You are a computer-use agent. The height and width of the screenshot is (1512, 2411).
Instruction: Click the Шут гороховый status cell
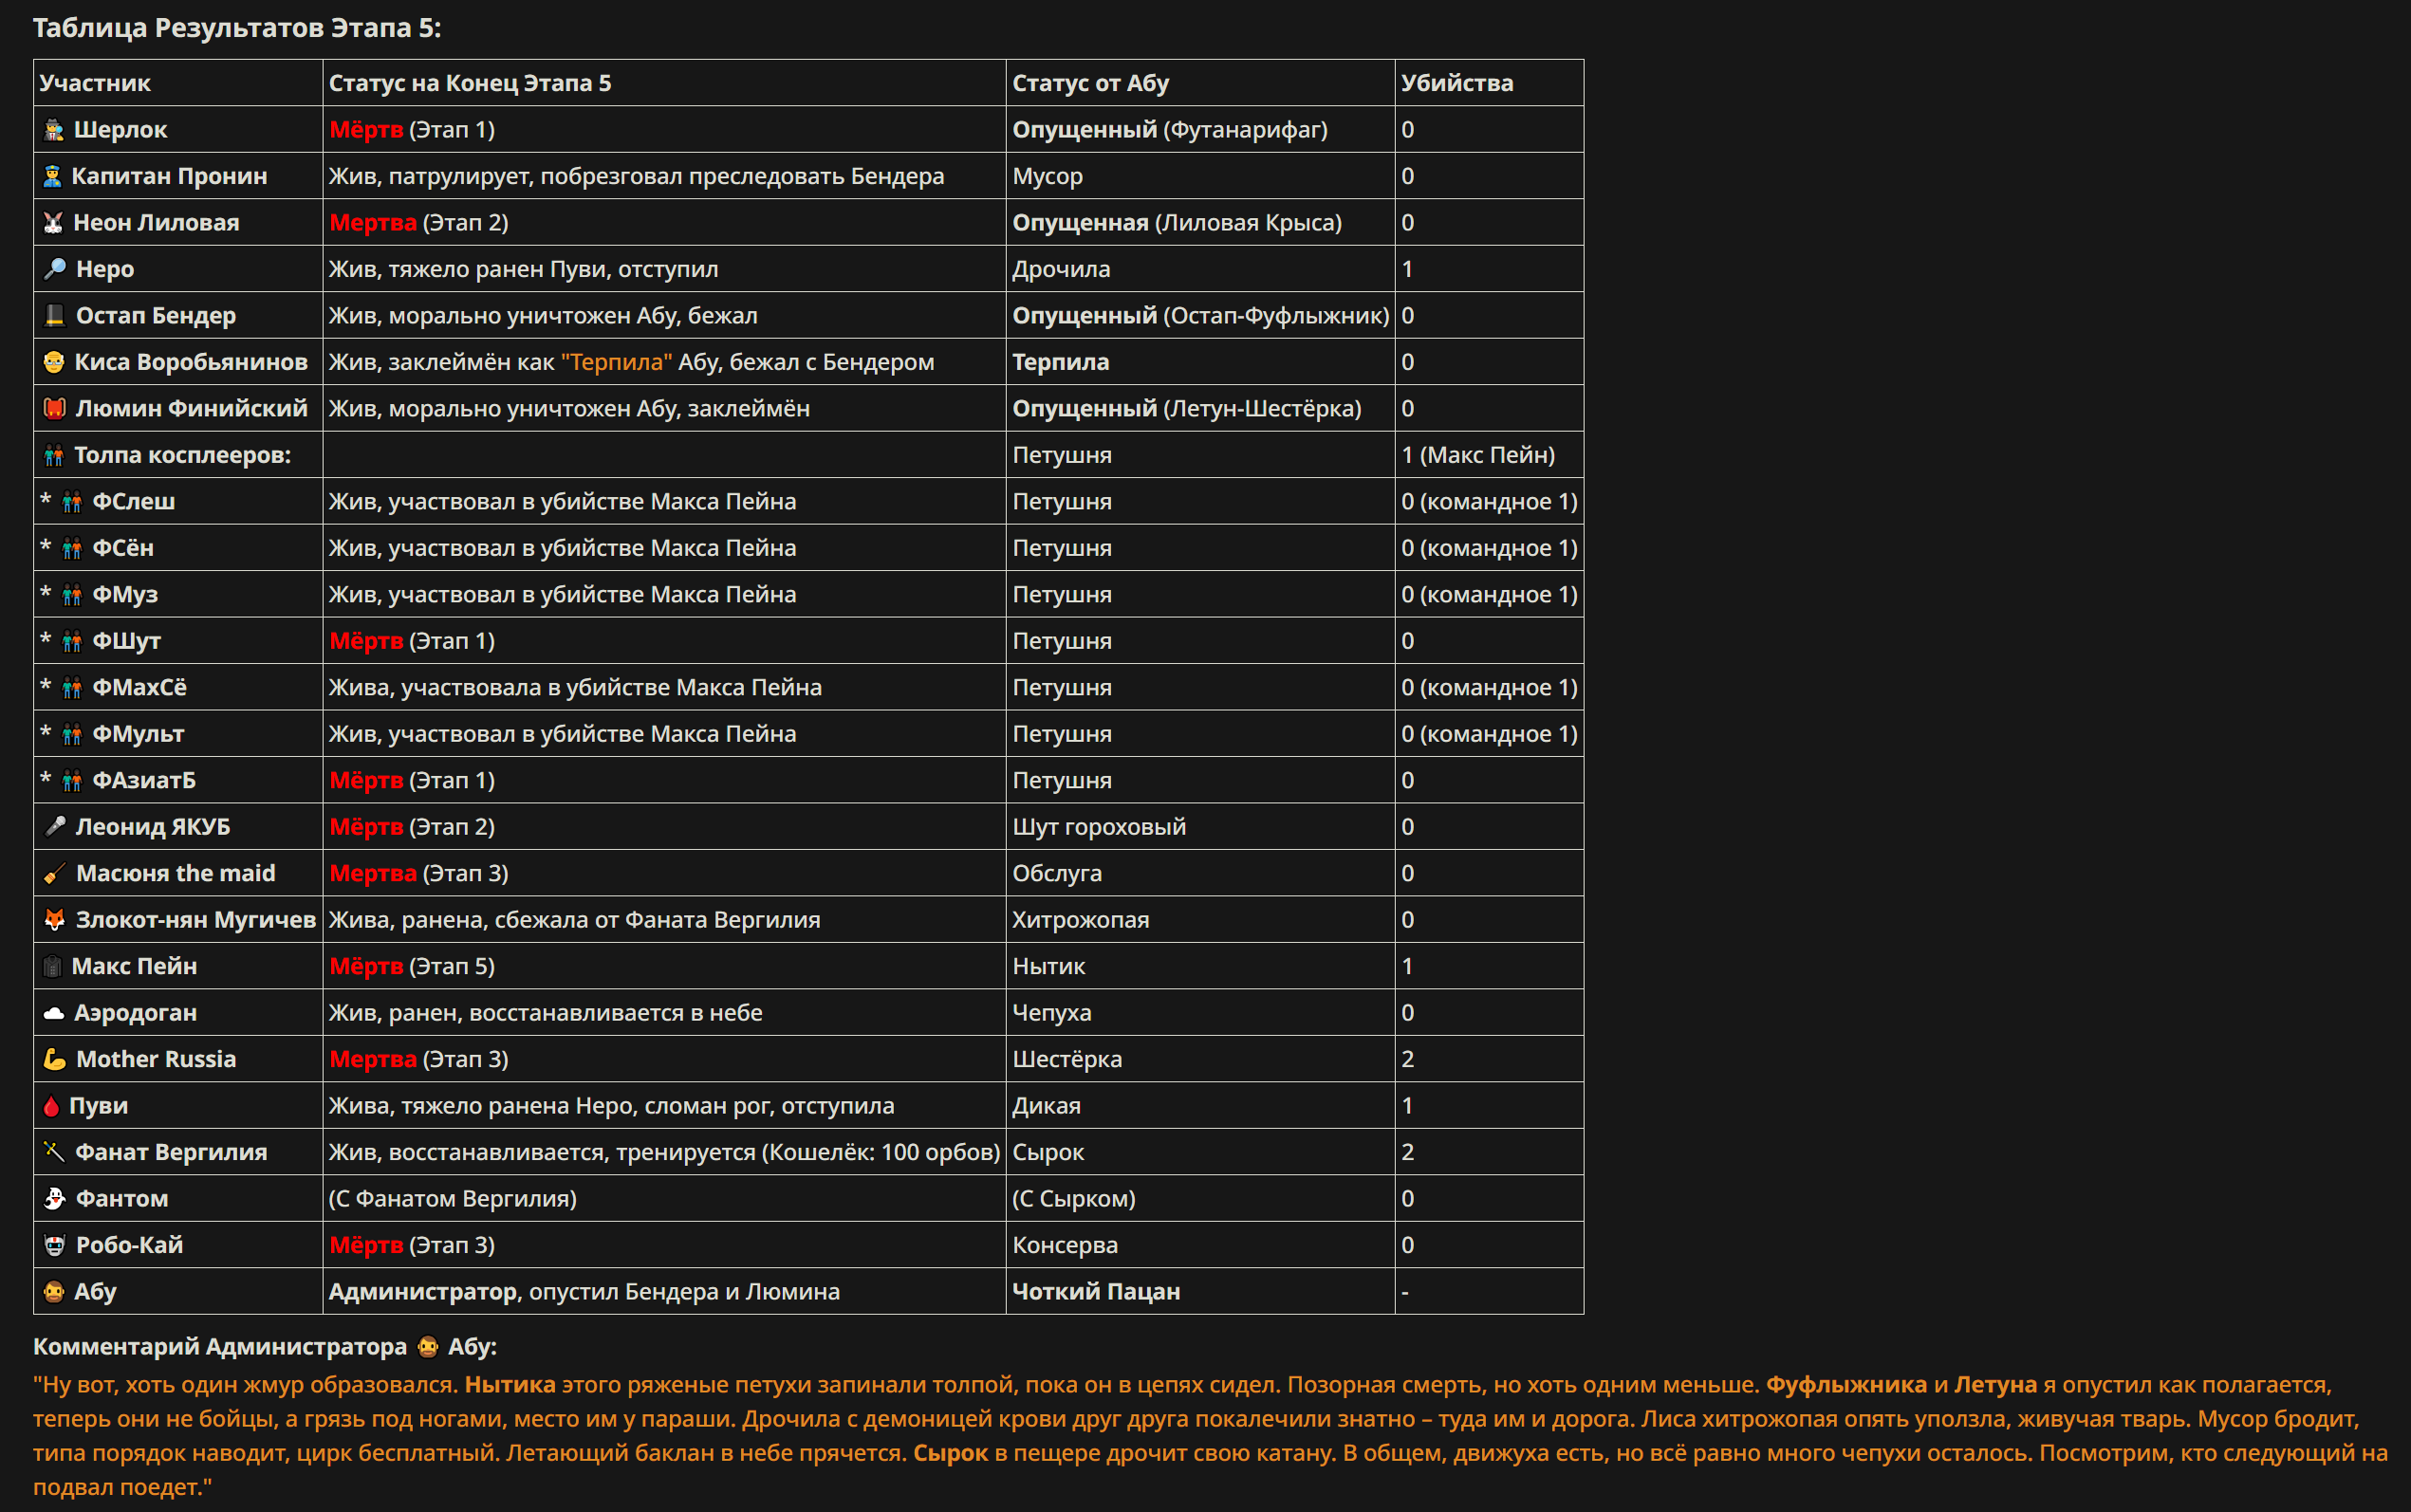(1200, 827)
